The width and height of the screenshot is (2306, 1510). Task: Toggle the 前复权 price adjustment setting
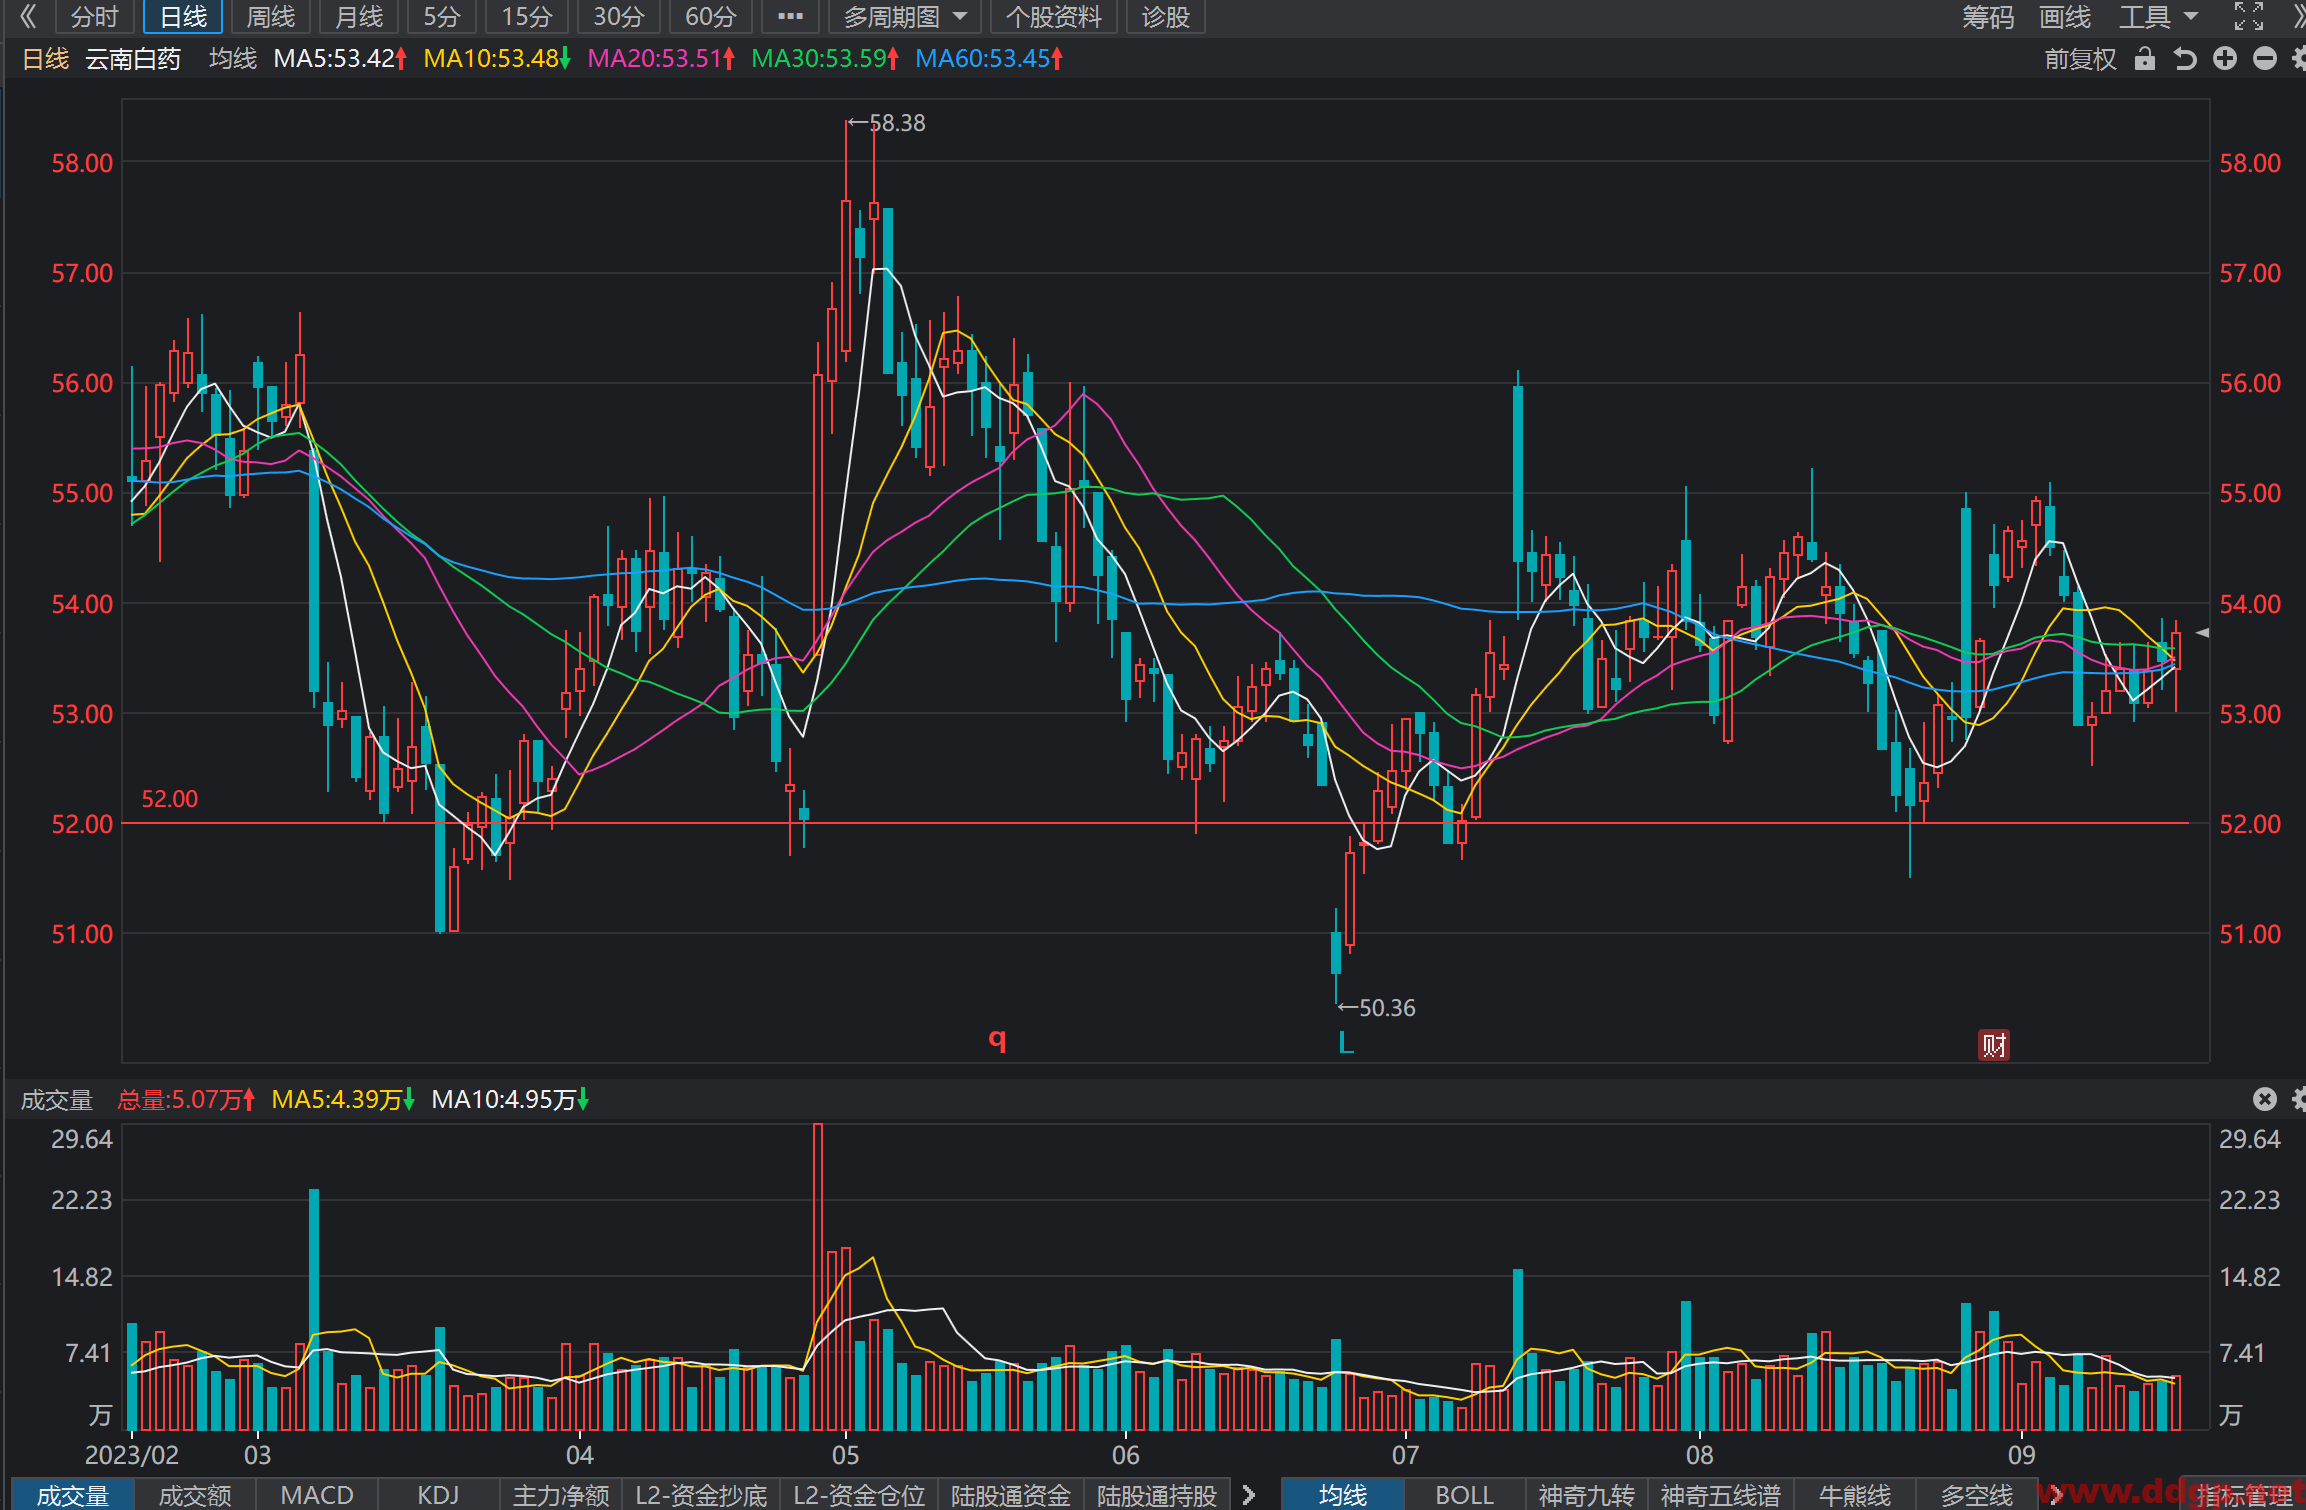[x=2080, y=59]
